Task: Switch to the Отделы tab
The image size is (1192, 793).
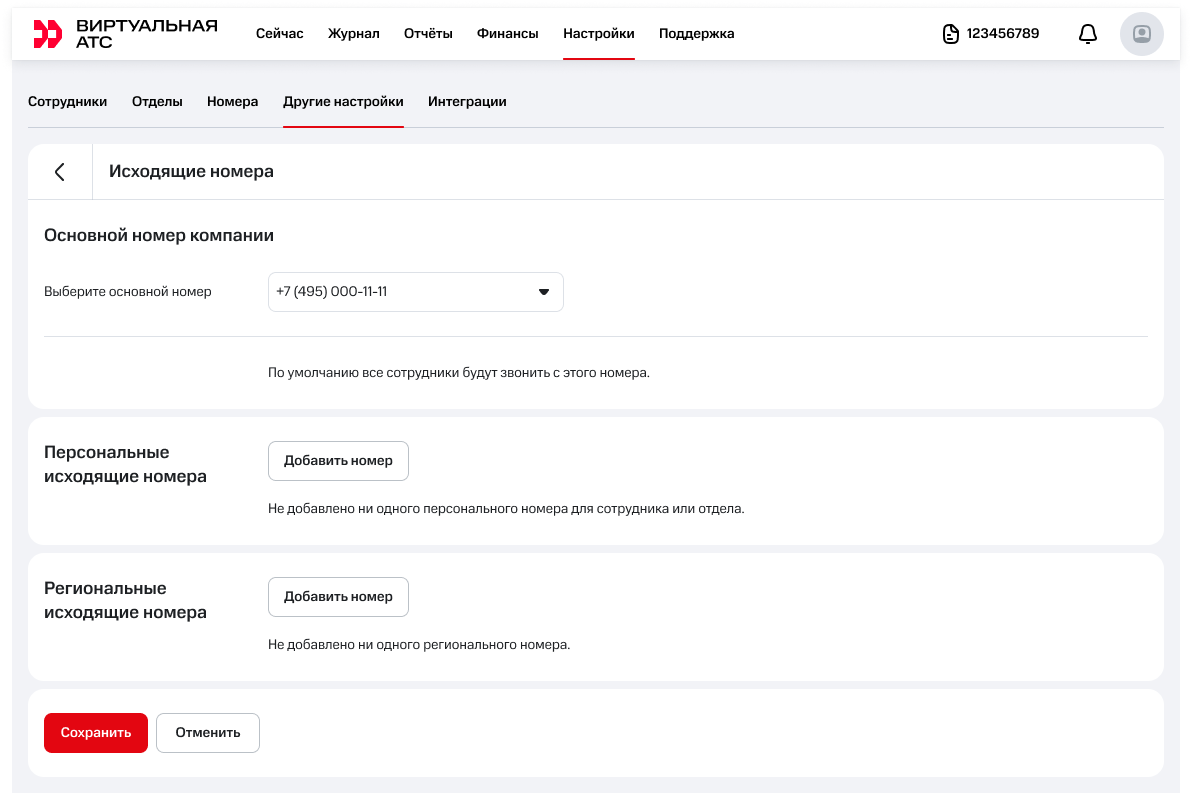Action: click(x=157, y=102)
